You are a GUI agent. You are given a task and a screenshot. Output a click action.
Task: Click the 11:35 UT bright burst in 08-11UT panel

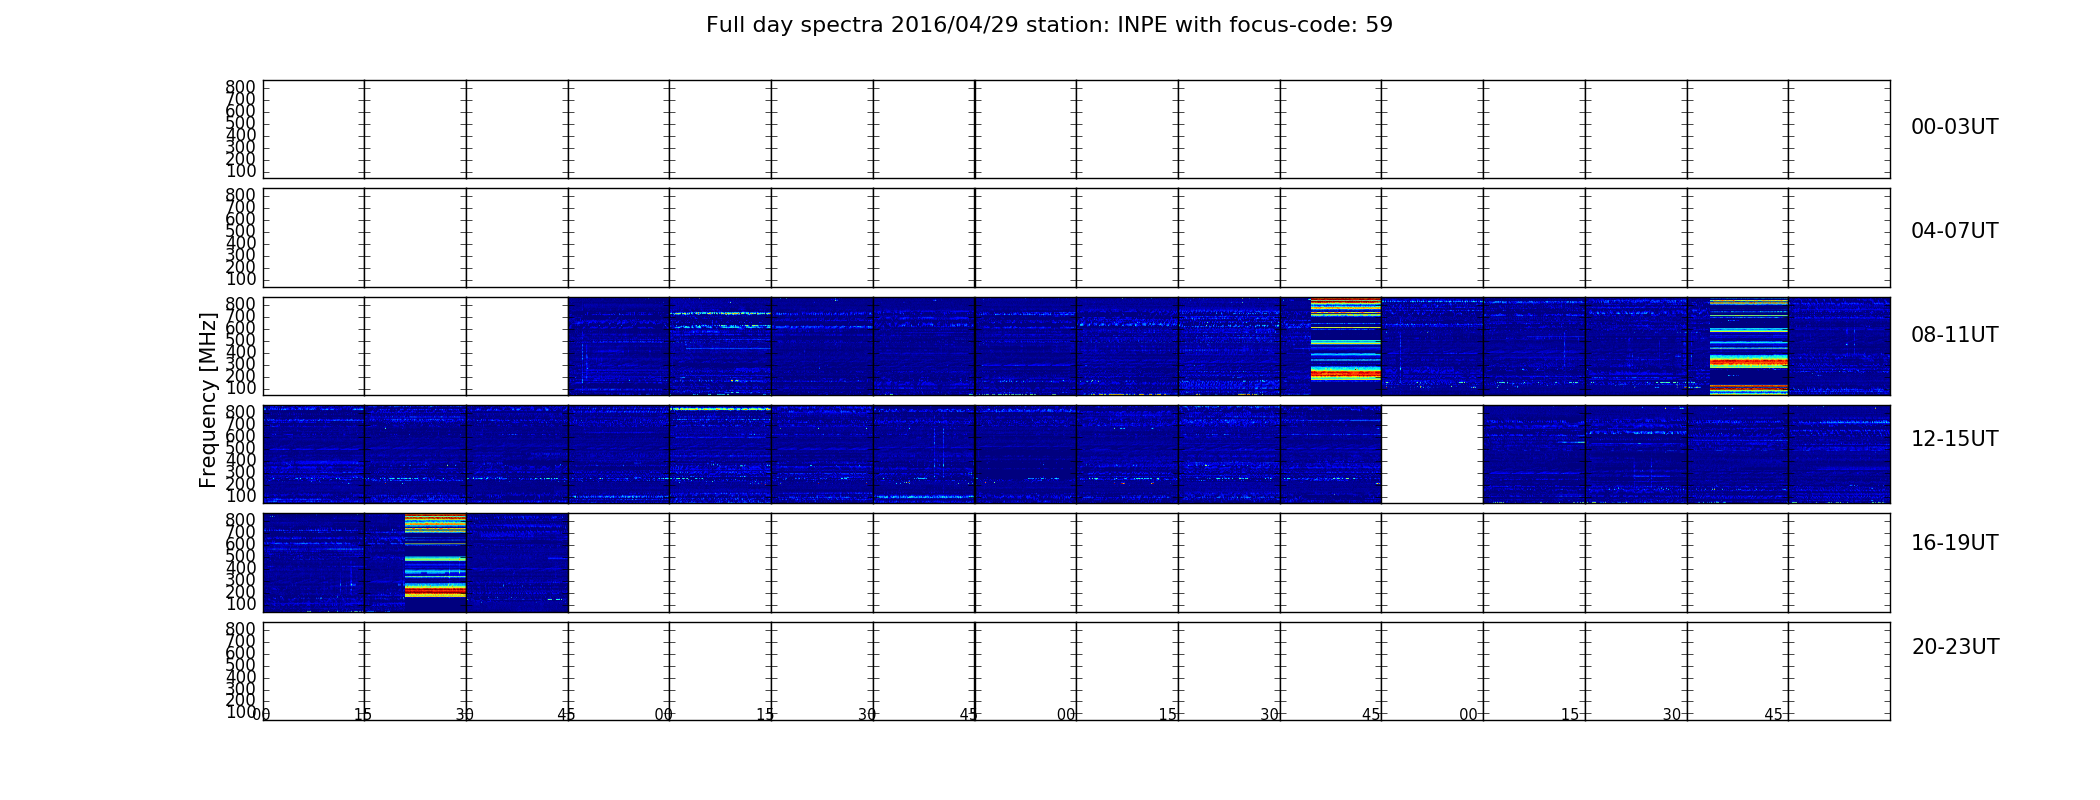pyautogui.click(x=1748, y=346)
